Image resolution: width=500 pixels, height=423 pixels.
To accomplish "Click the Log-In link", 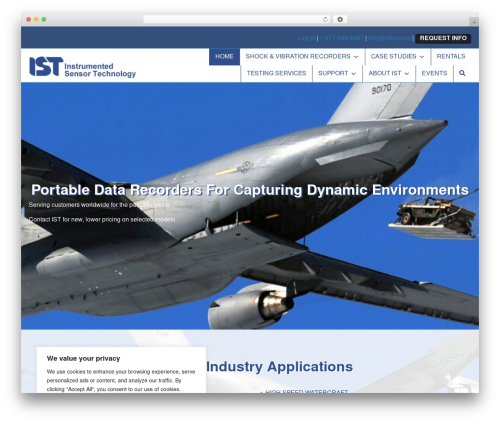I will pyautogui.click(x=306, y=38).
